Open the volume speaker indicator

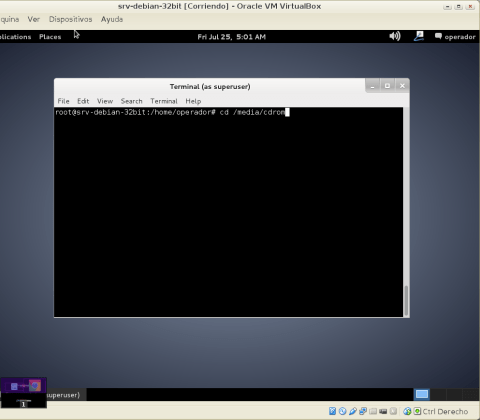point(395,36)
